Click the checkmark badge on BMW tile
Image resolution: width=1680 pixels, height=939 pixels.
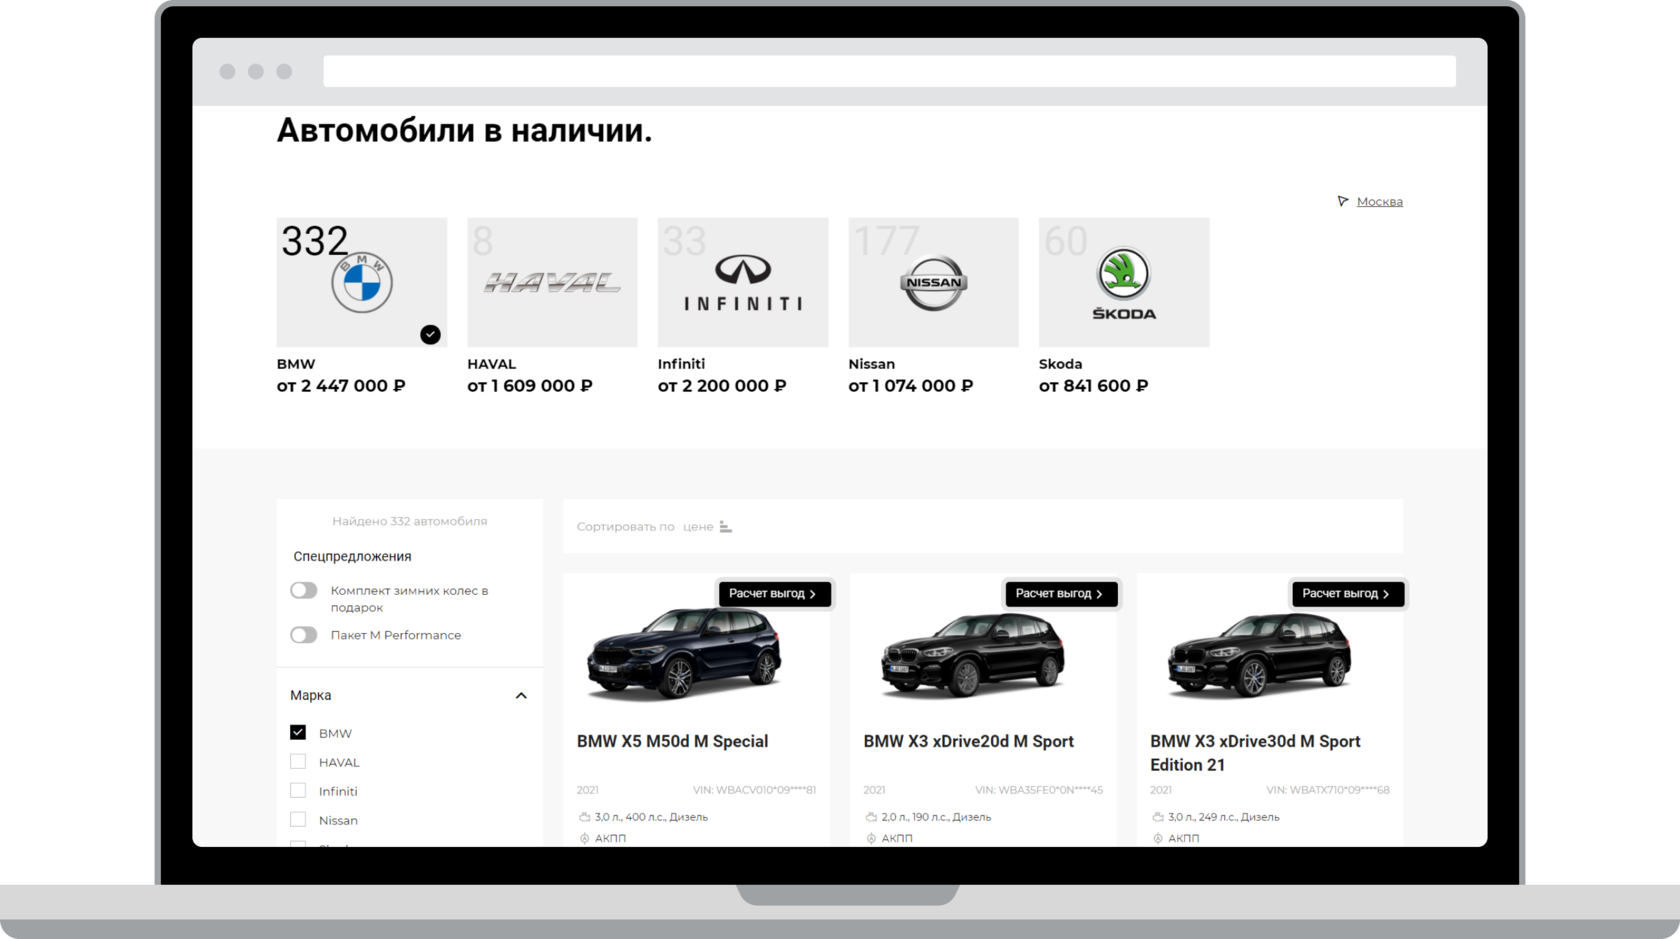pos(430,334)
